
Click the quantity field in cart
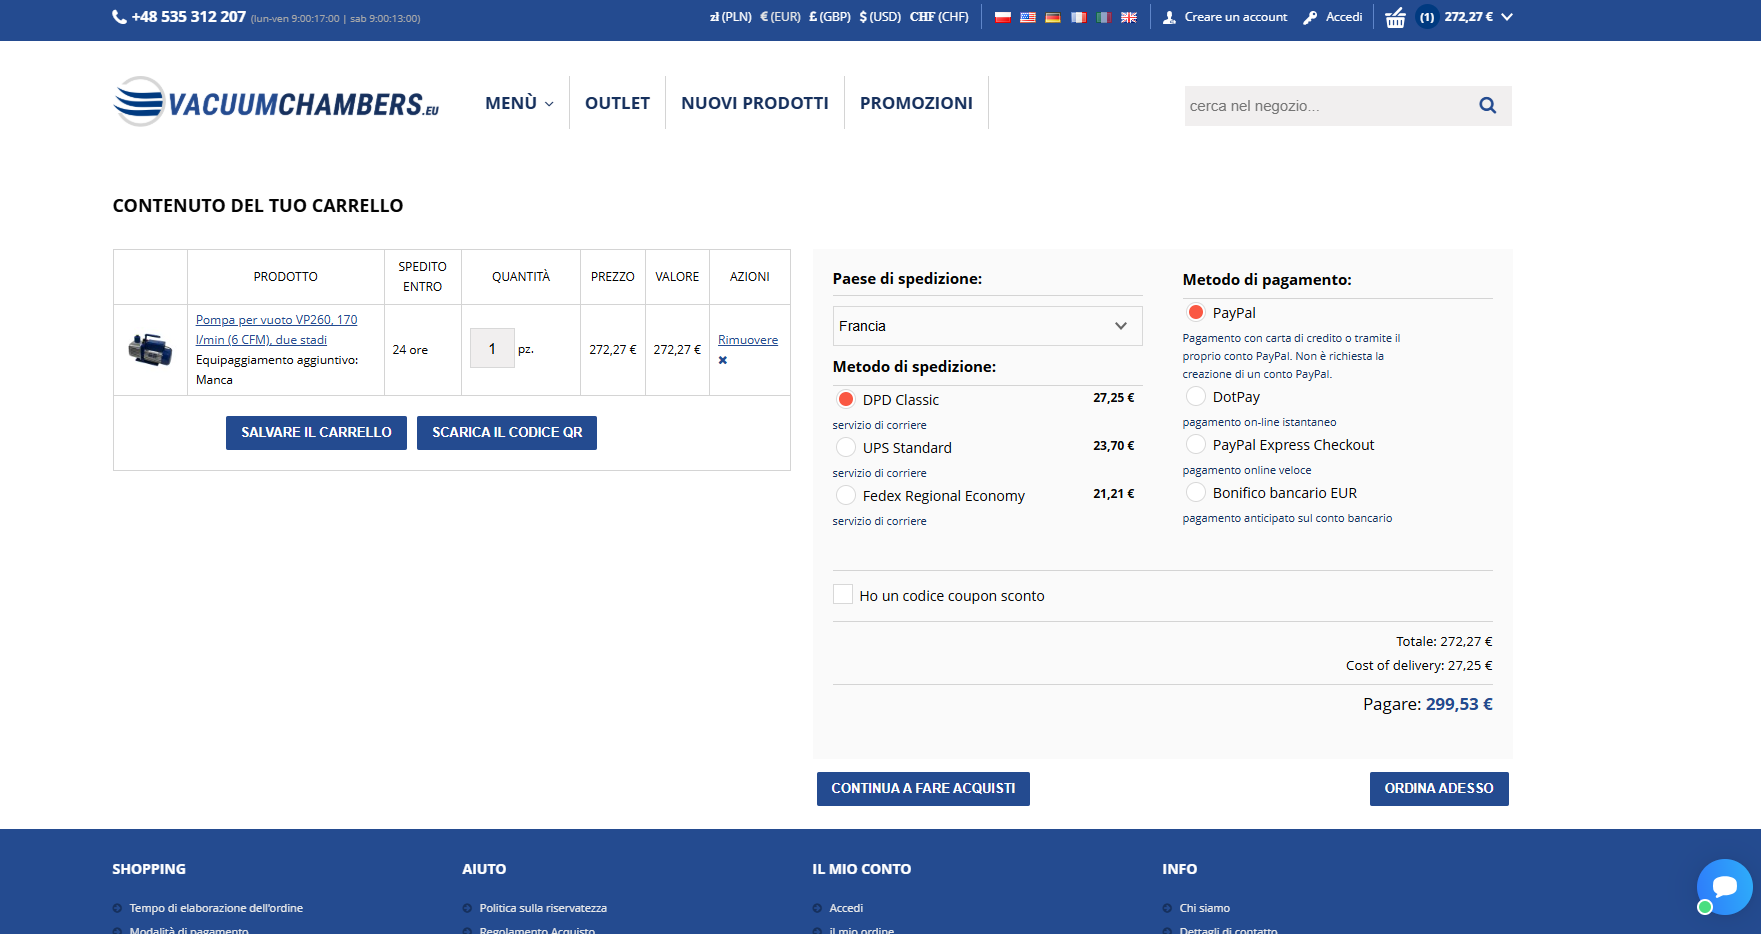pos(492,349)
